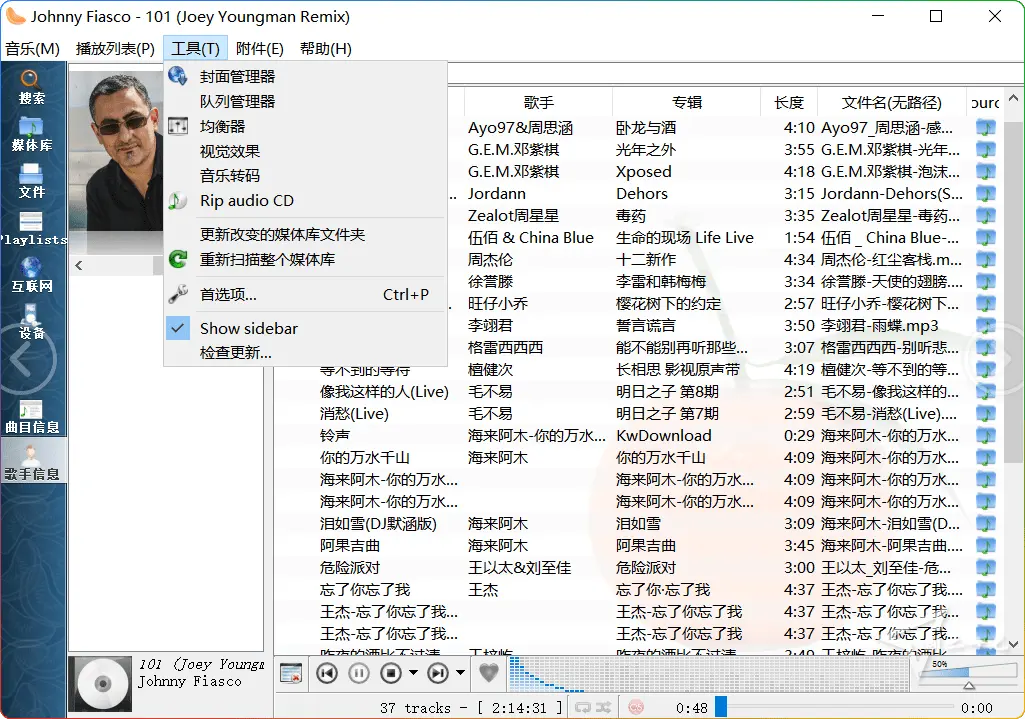Open stop button dropdown arrow

[413, 673]
